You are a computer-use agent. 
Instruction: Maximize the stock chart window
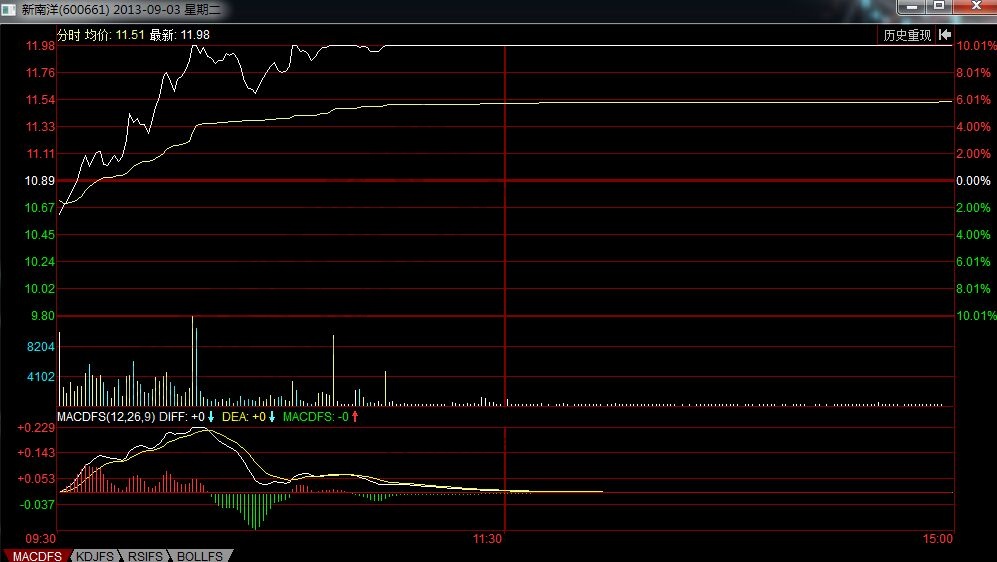point(939,6)
